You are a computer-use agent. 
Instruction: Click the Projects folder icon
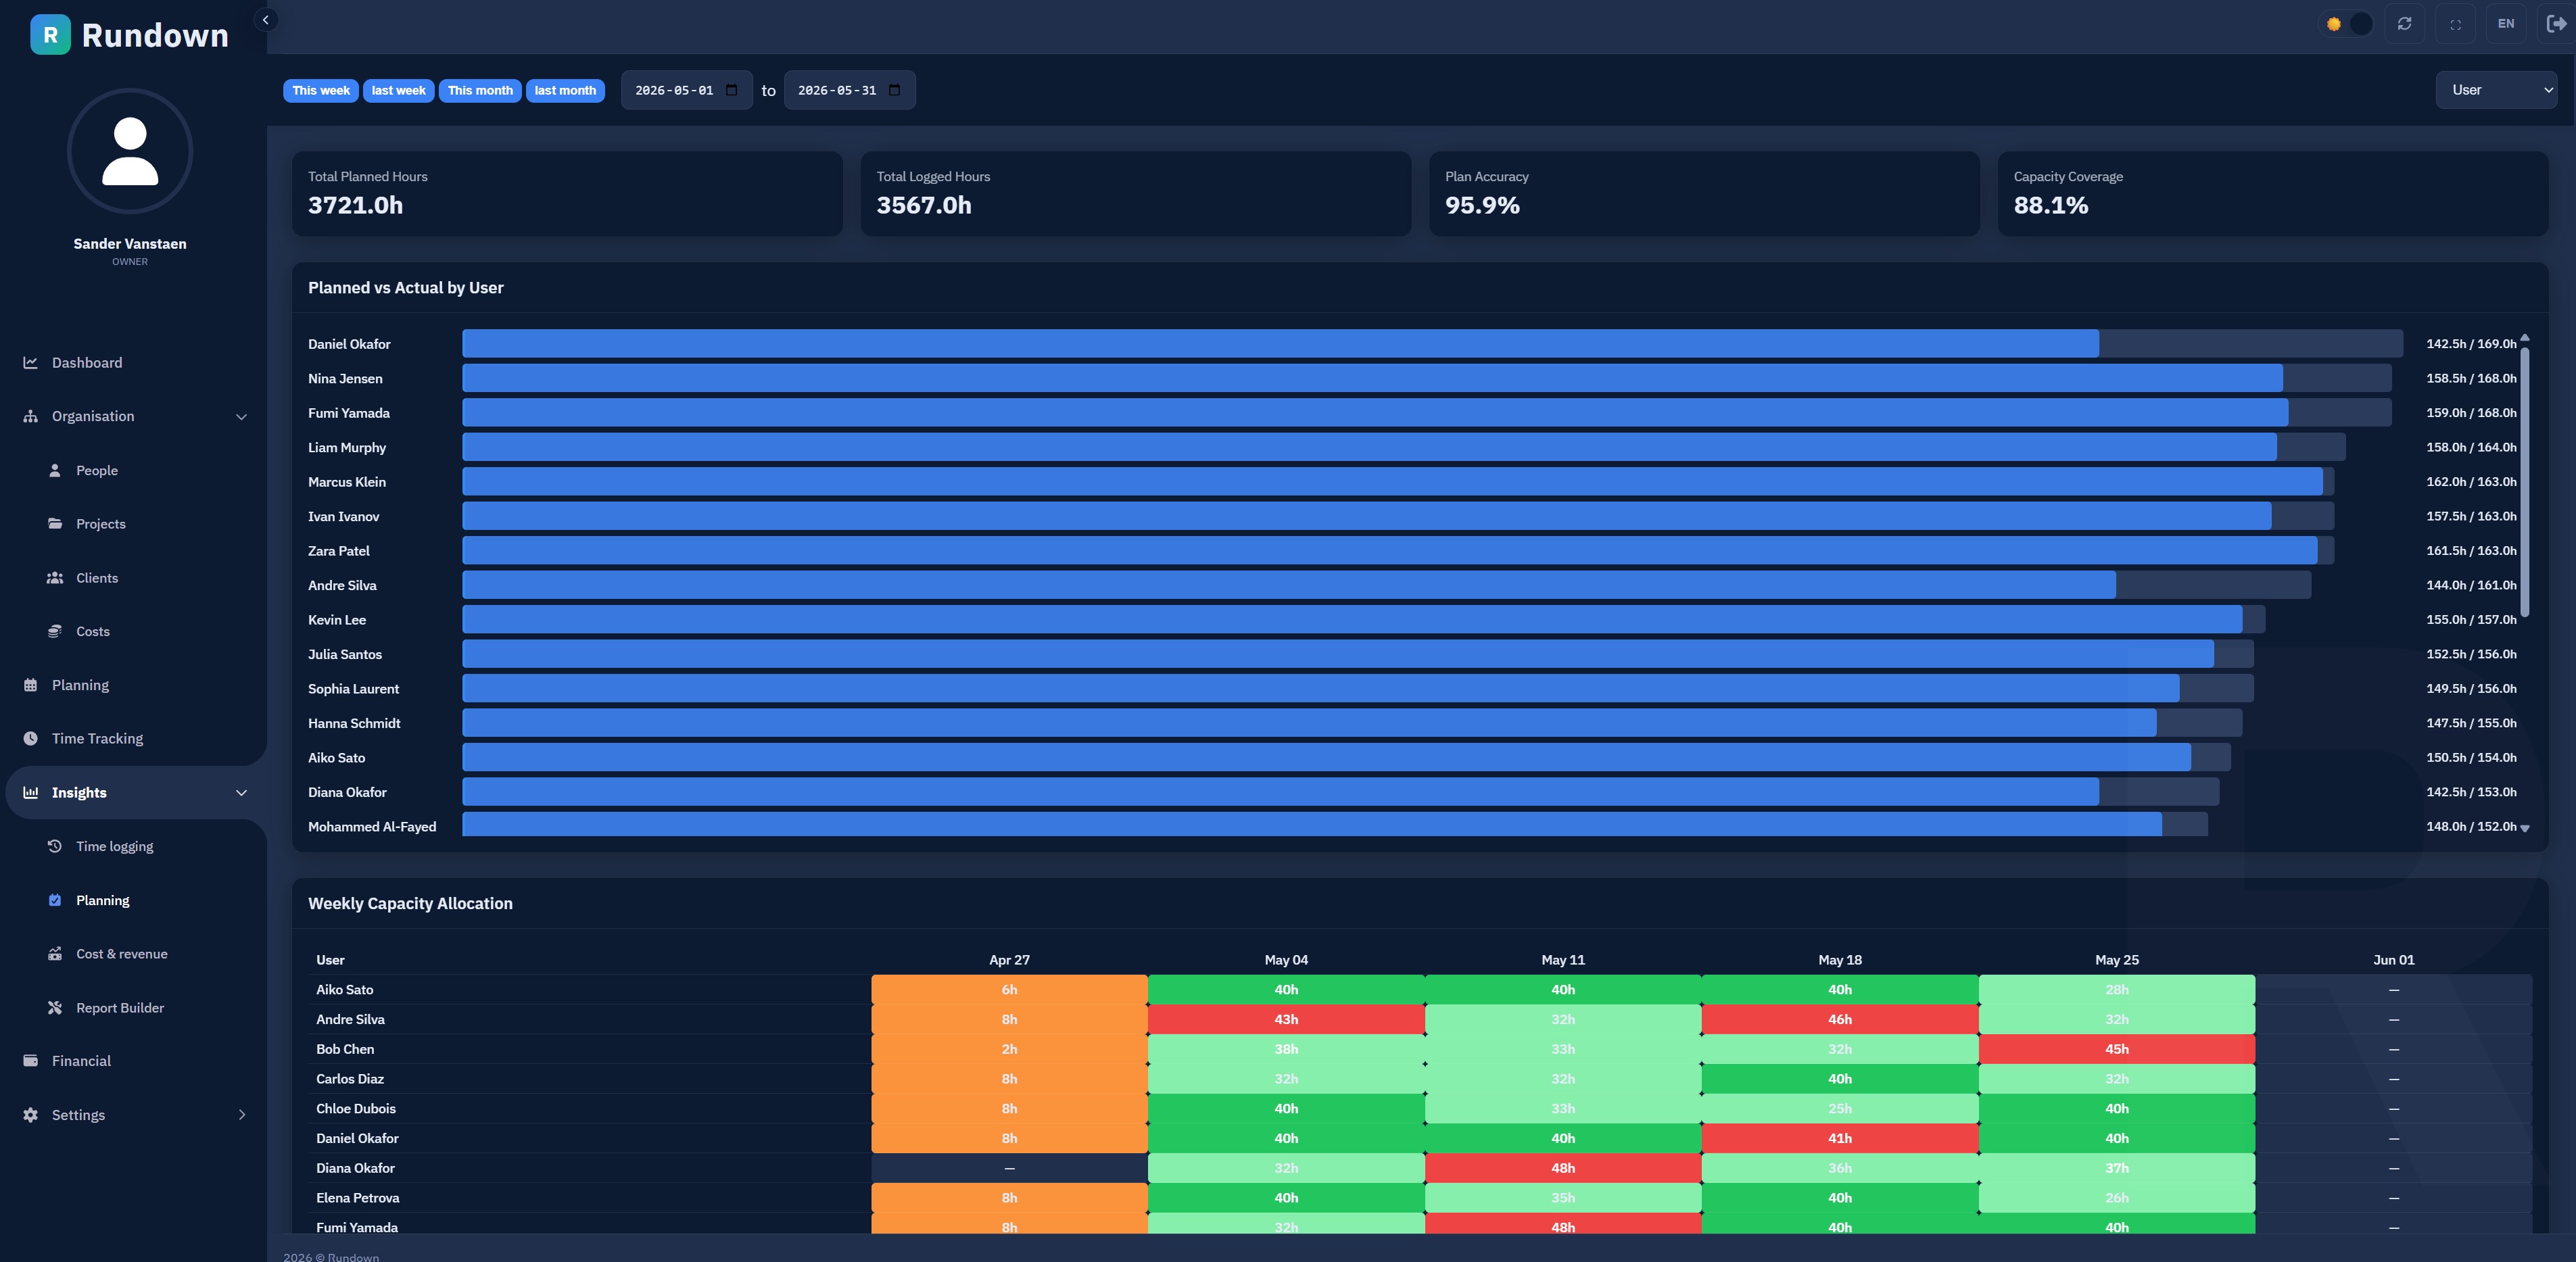coord(55,524)
